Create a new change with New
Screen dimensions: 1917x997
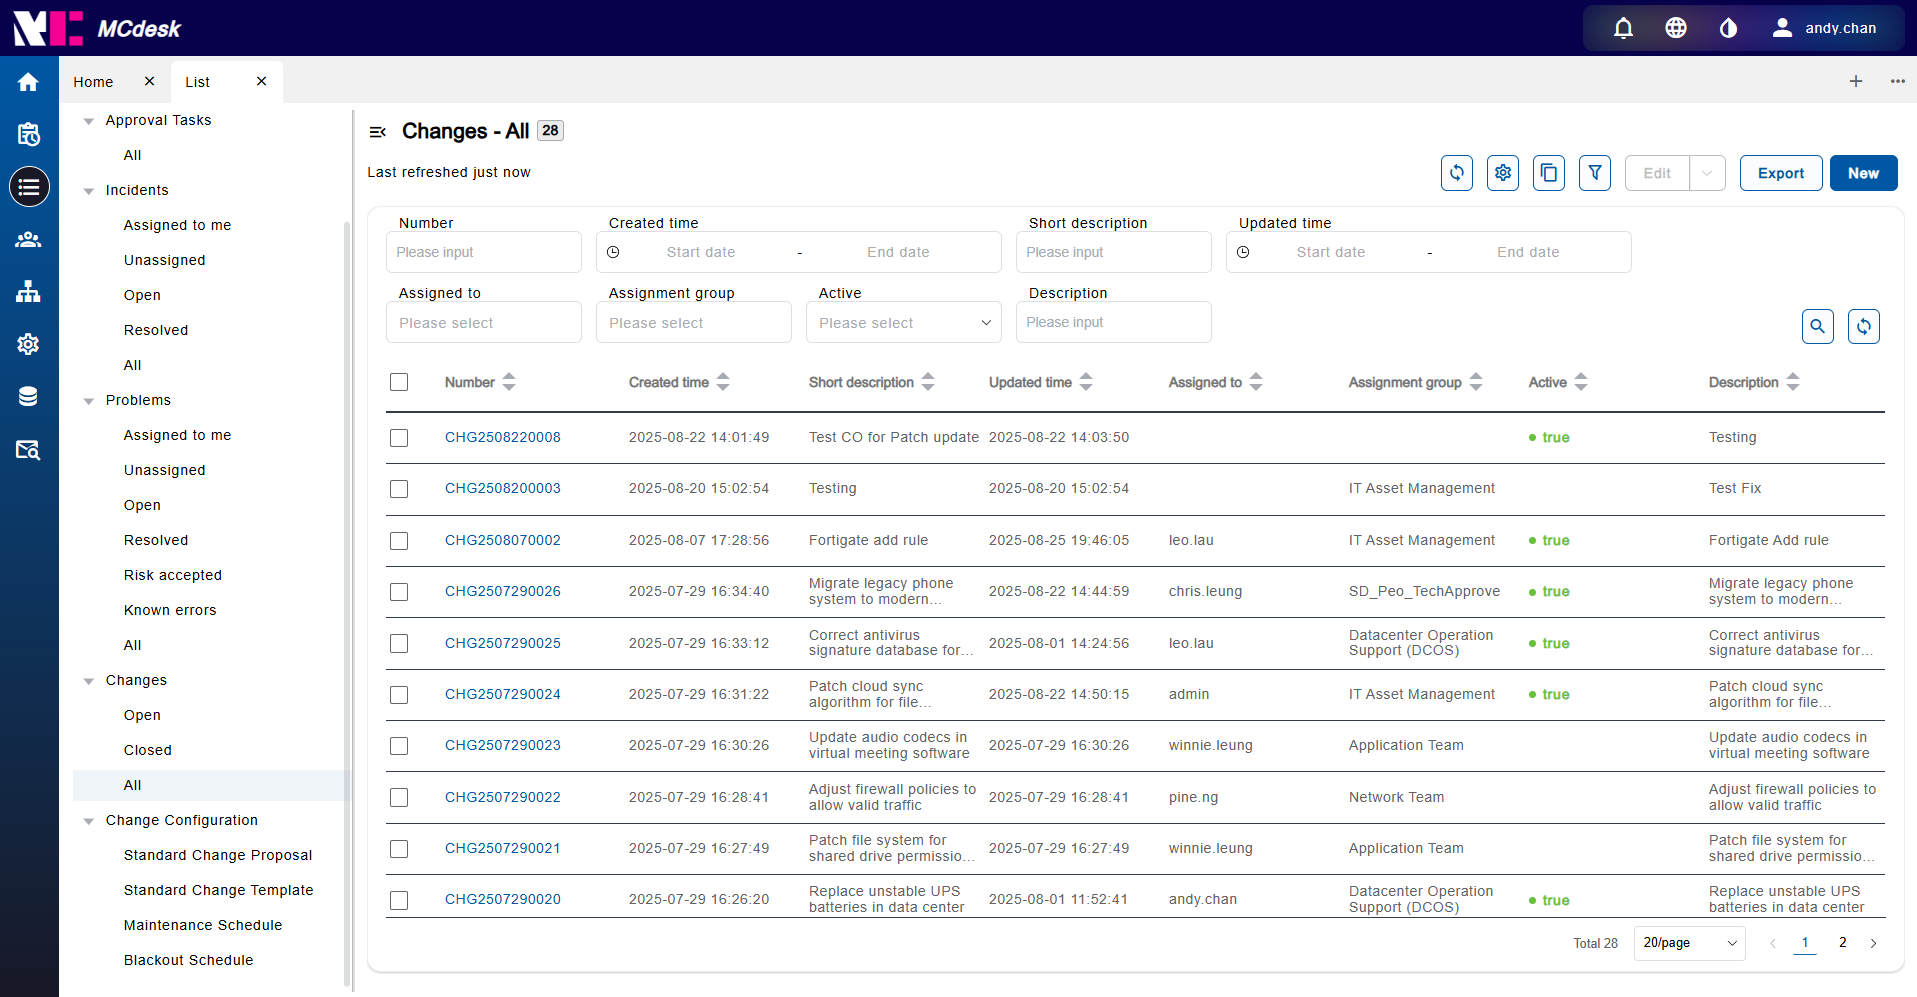point(1863,173)
